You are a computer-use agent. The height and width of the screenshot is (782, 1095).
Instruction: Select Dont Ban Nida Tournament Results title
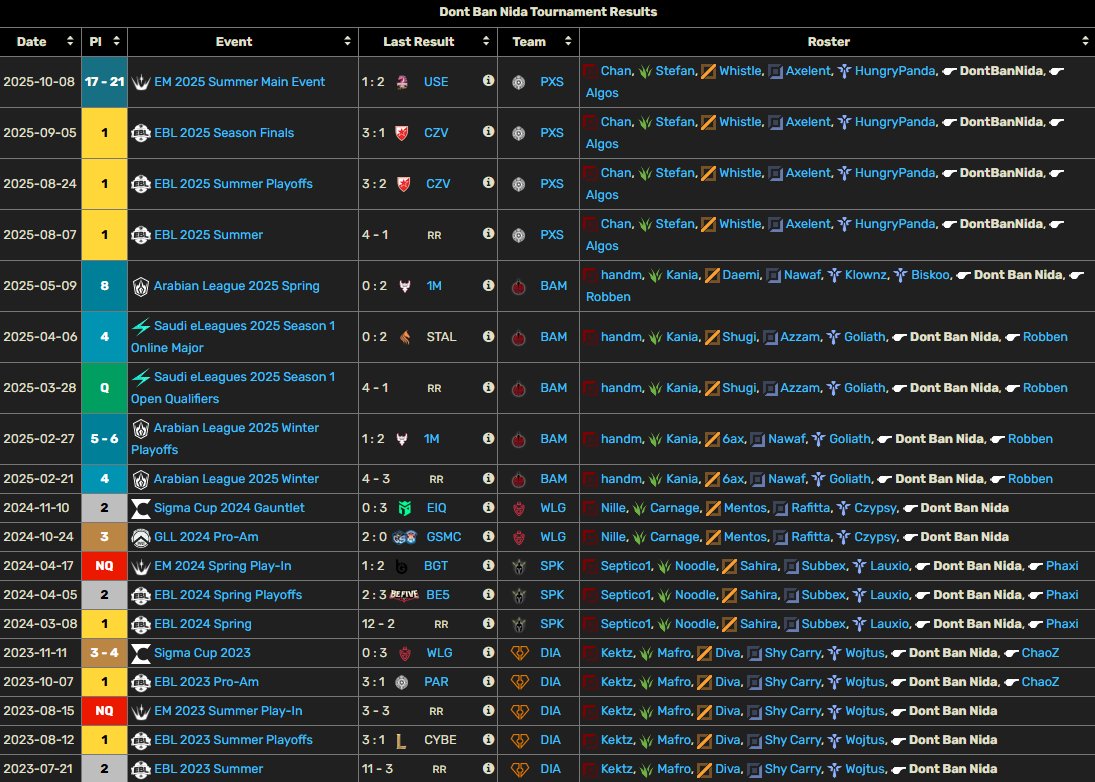coord(548,12)
